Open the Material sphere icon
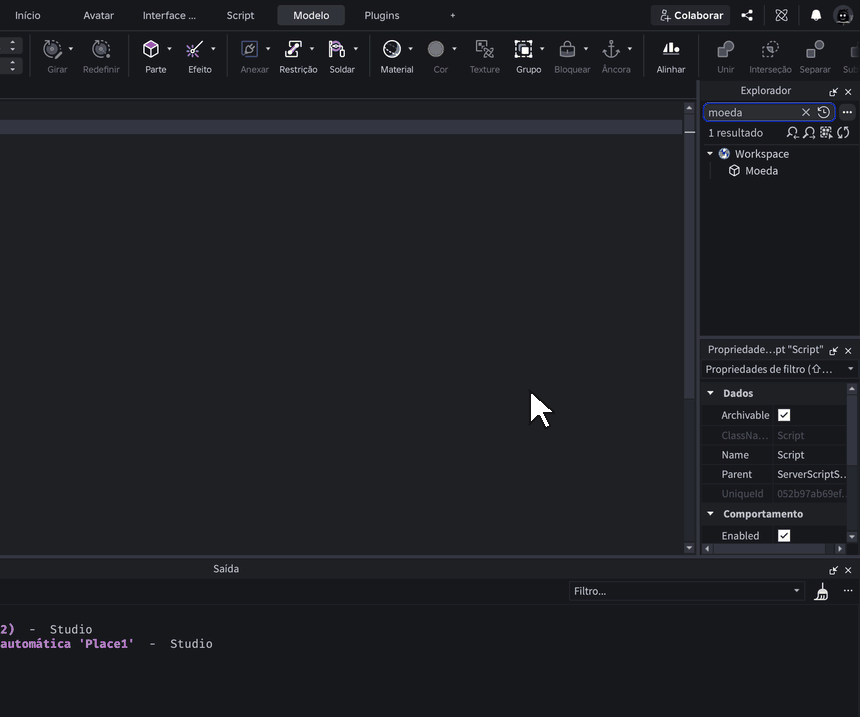Image resolution: width=860 pixels, height=717 pixels. click(x=392, y=49)
